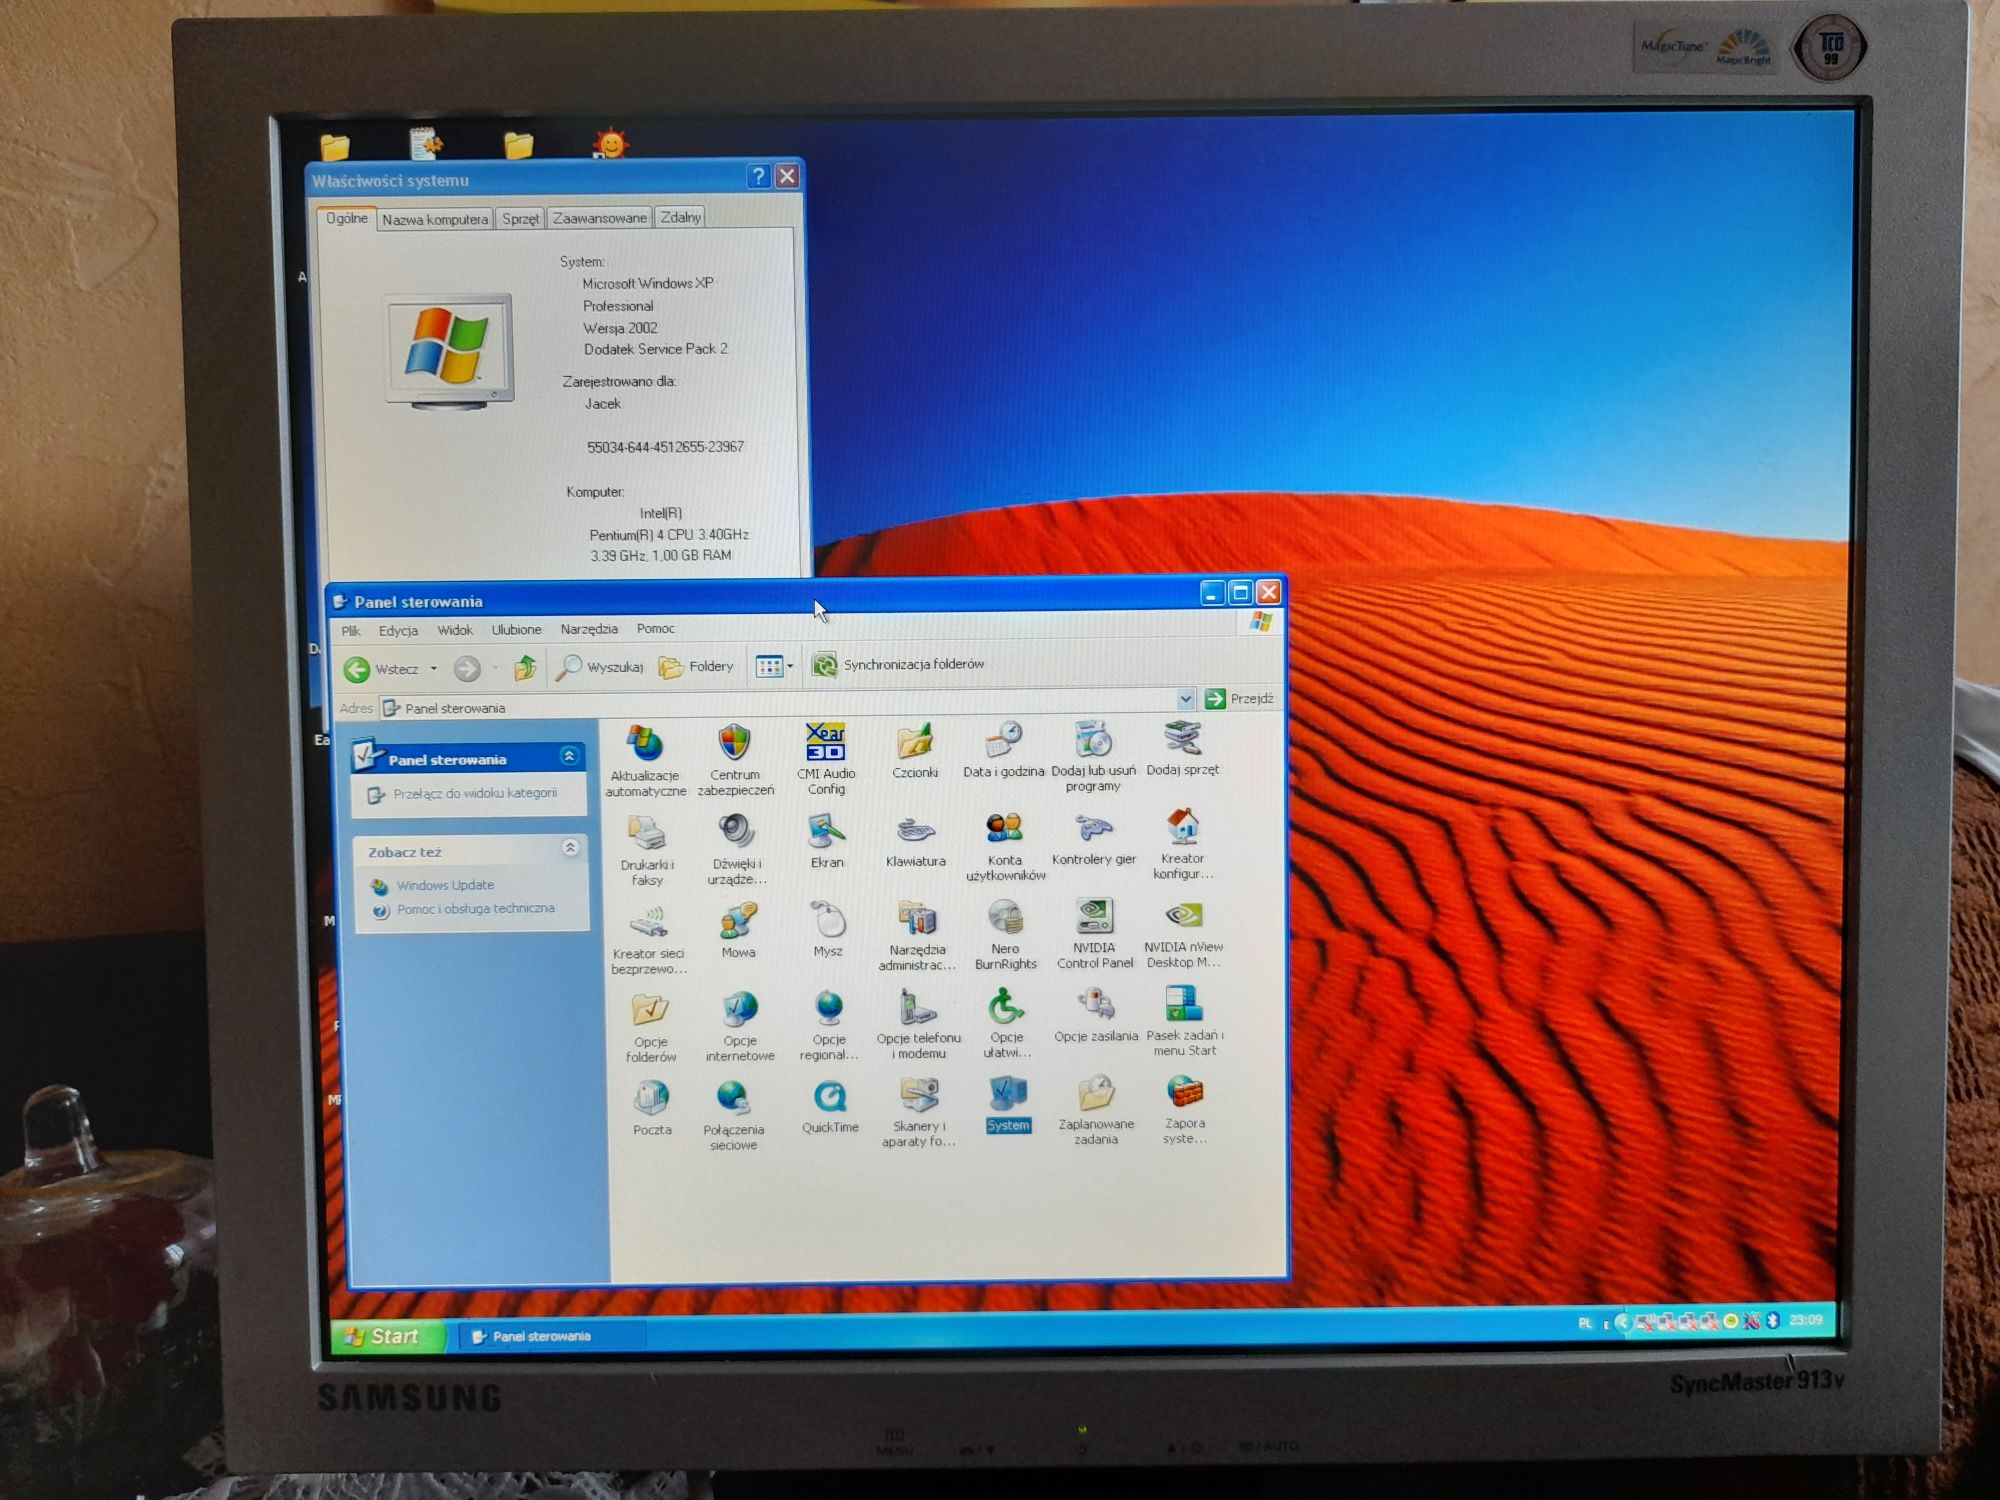This screenshot has height=1500, width=2000.
Task: Click Synchronizacja folderów toolbar button
Action: click(x=898, y=664)
